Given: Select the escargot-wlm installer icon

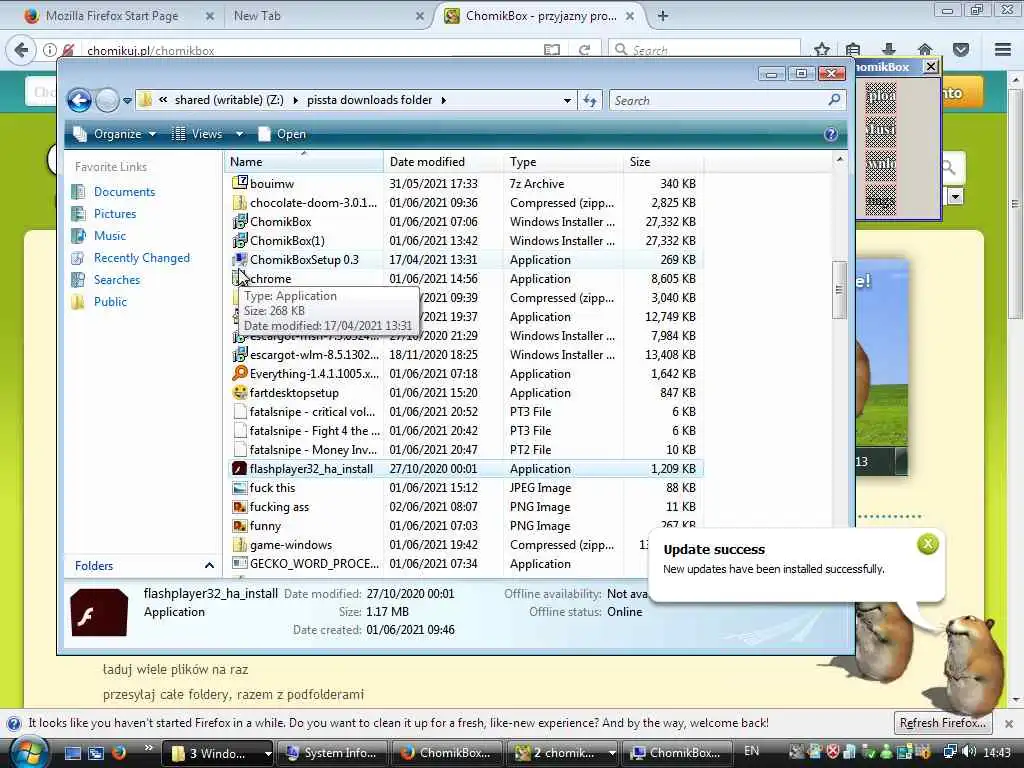Looking at the screenshot, I should [x=240, y=355].
